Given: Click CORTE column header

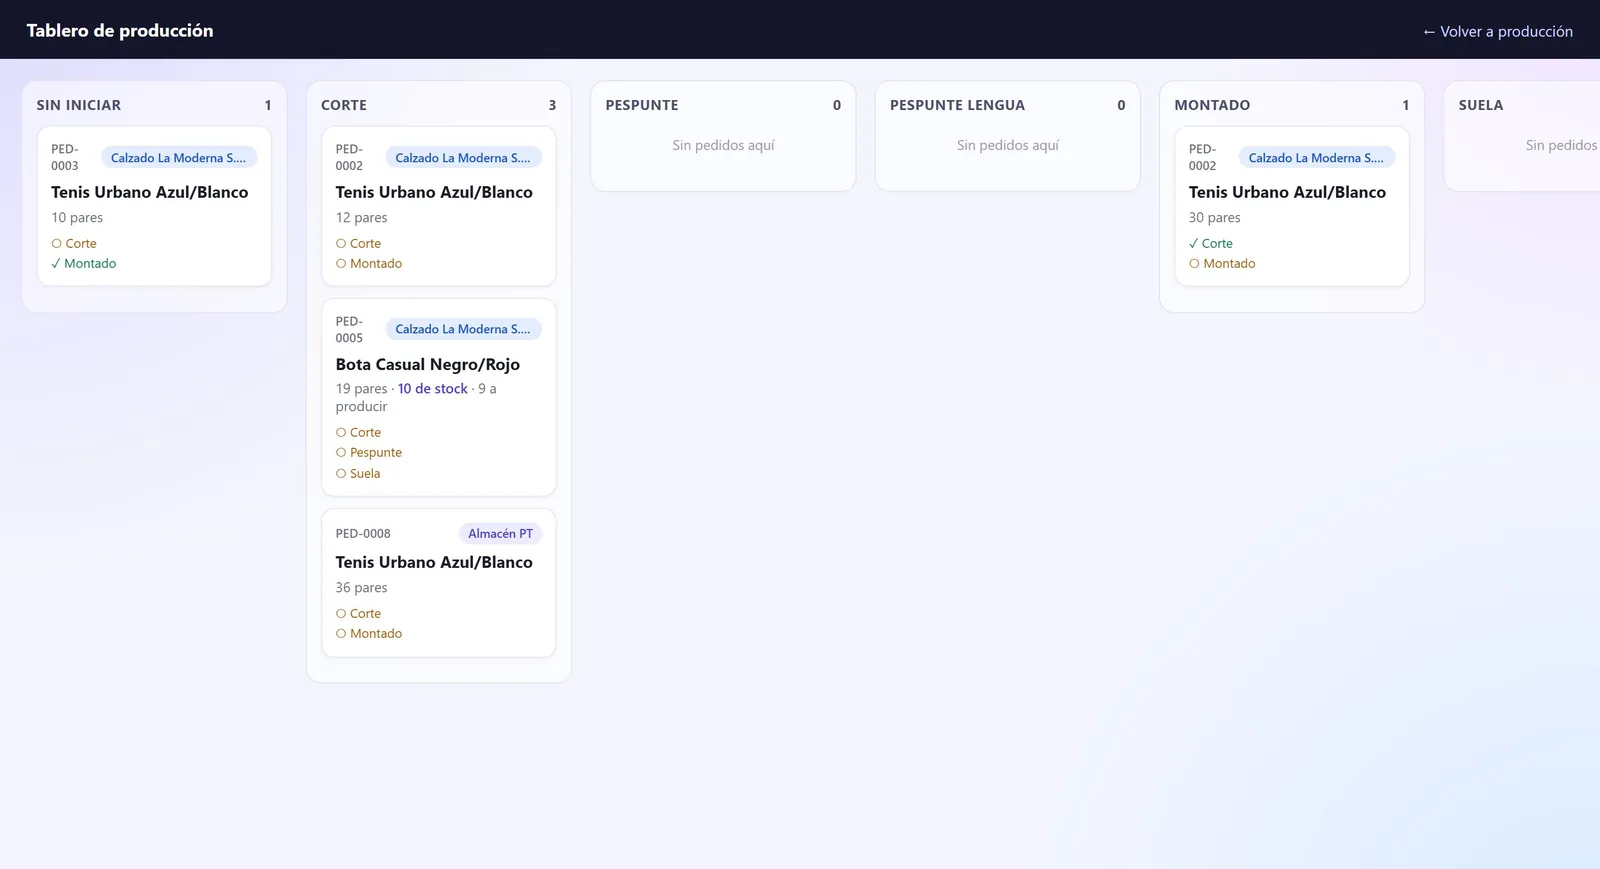Looking at the screenshot, I should [344, 105].
